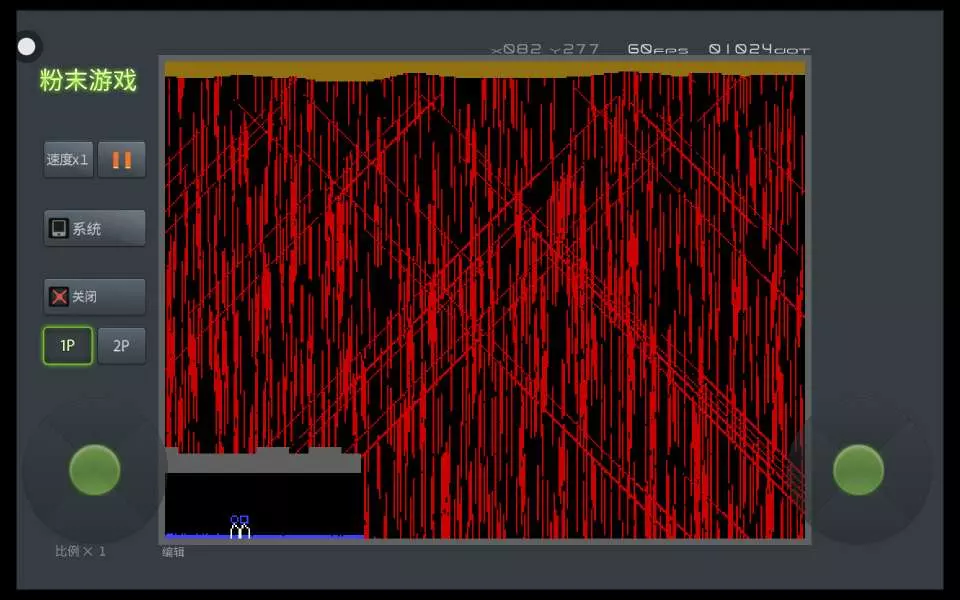Image resolution: width=960 pixels, height=600 pixels.
Task: Click the 速度x1 speed button
Action: click(x=68, y=160)
